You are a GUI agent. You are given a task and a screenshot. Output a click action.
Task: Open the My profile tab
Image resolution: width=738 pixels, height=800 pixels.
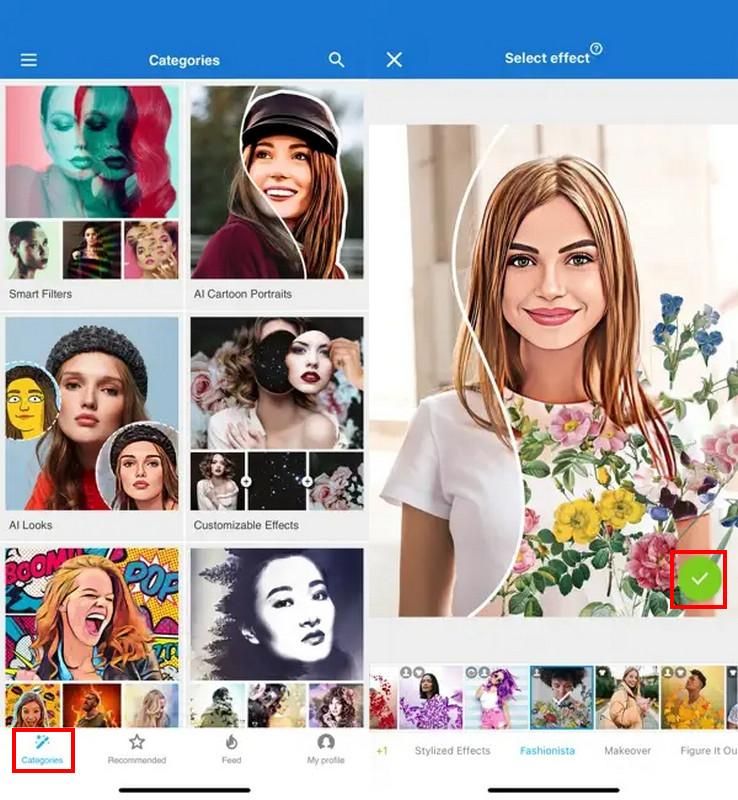click(326, 750)
